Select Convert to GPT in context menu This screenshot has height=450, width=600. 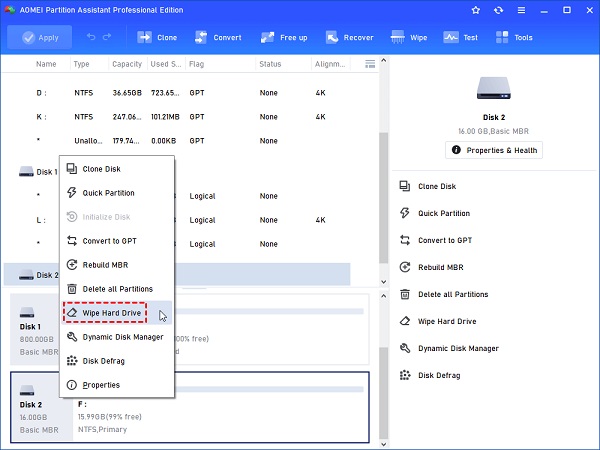coord(108,241)
